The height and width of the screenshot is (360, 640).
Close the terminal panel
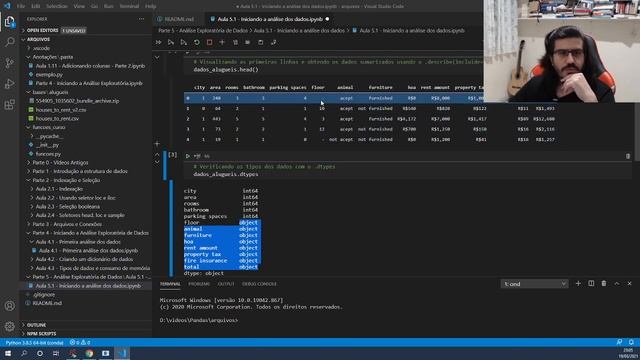629,284
